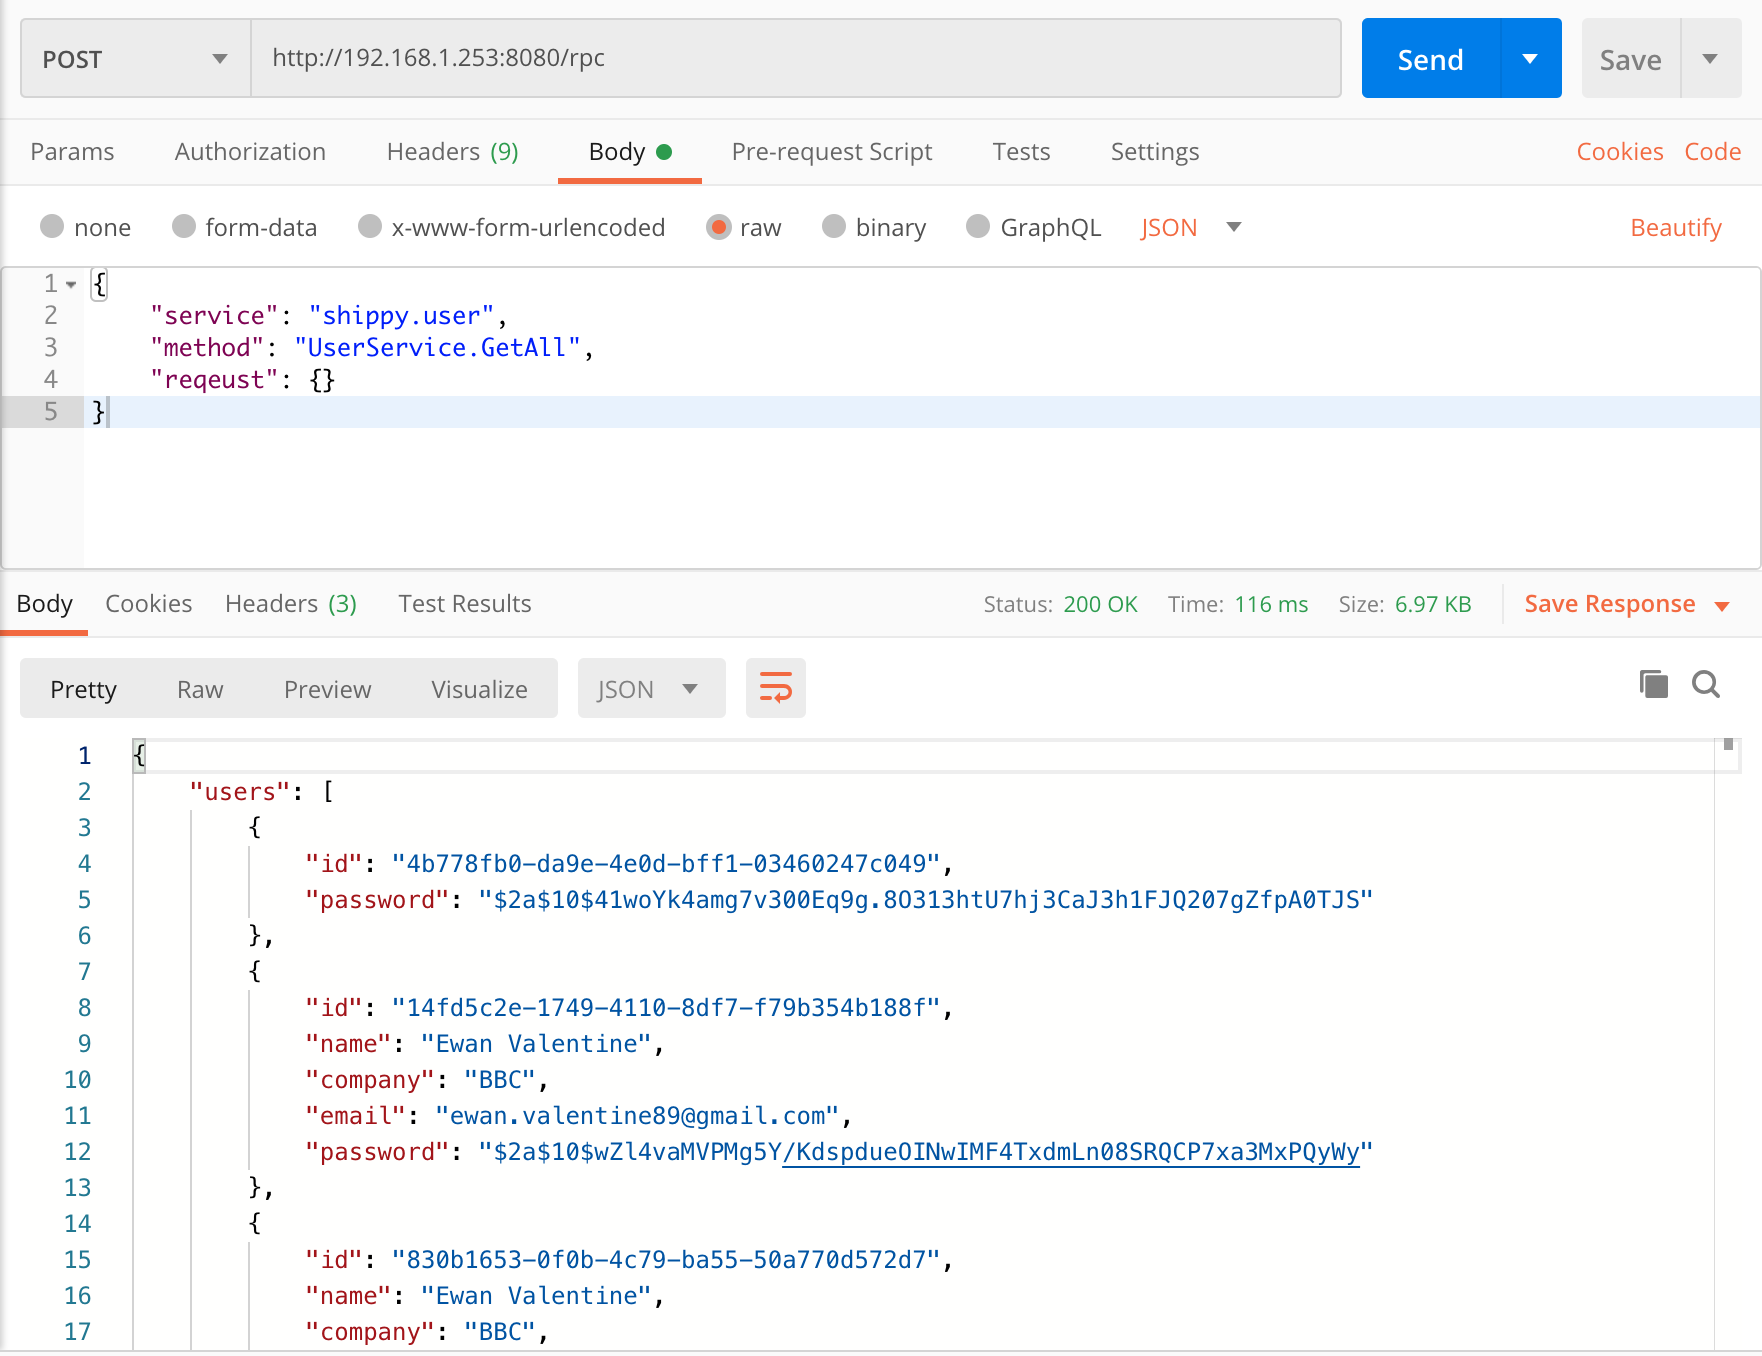The image size is (1762, 1356).
Task: Click the request URL input field
Action: pos(796,59)
